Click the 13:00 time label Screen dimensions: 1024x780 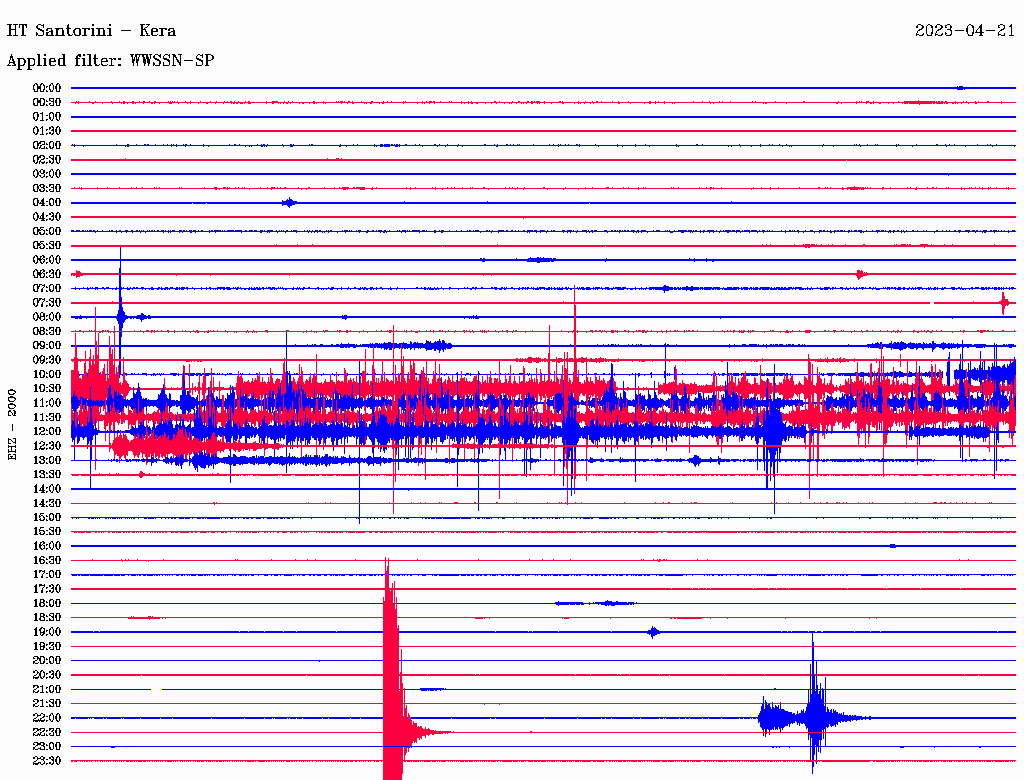[47, 461]
